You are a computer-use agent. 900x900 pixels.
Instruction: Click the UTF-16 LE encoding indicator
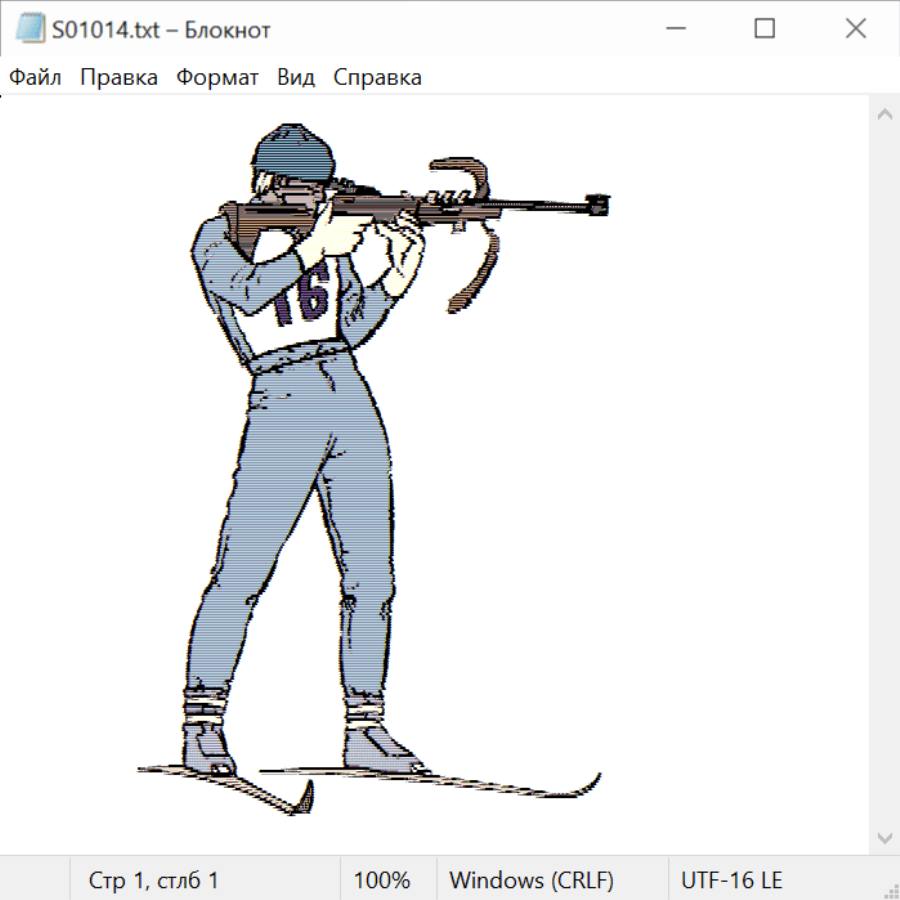(732, 881)
